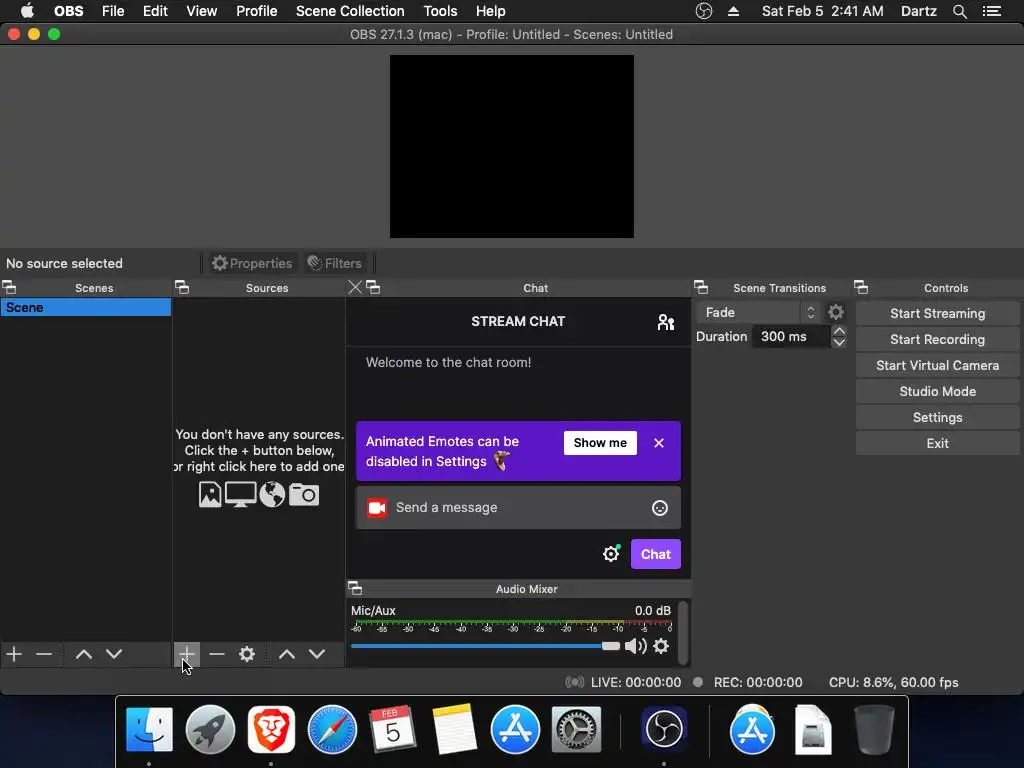Select the Scene item in Scenes list
The height and width of the screenshot is (768, 1024).
click(86, 308)
